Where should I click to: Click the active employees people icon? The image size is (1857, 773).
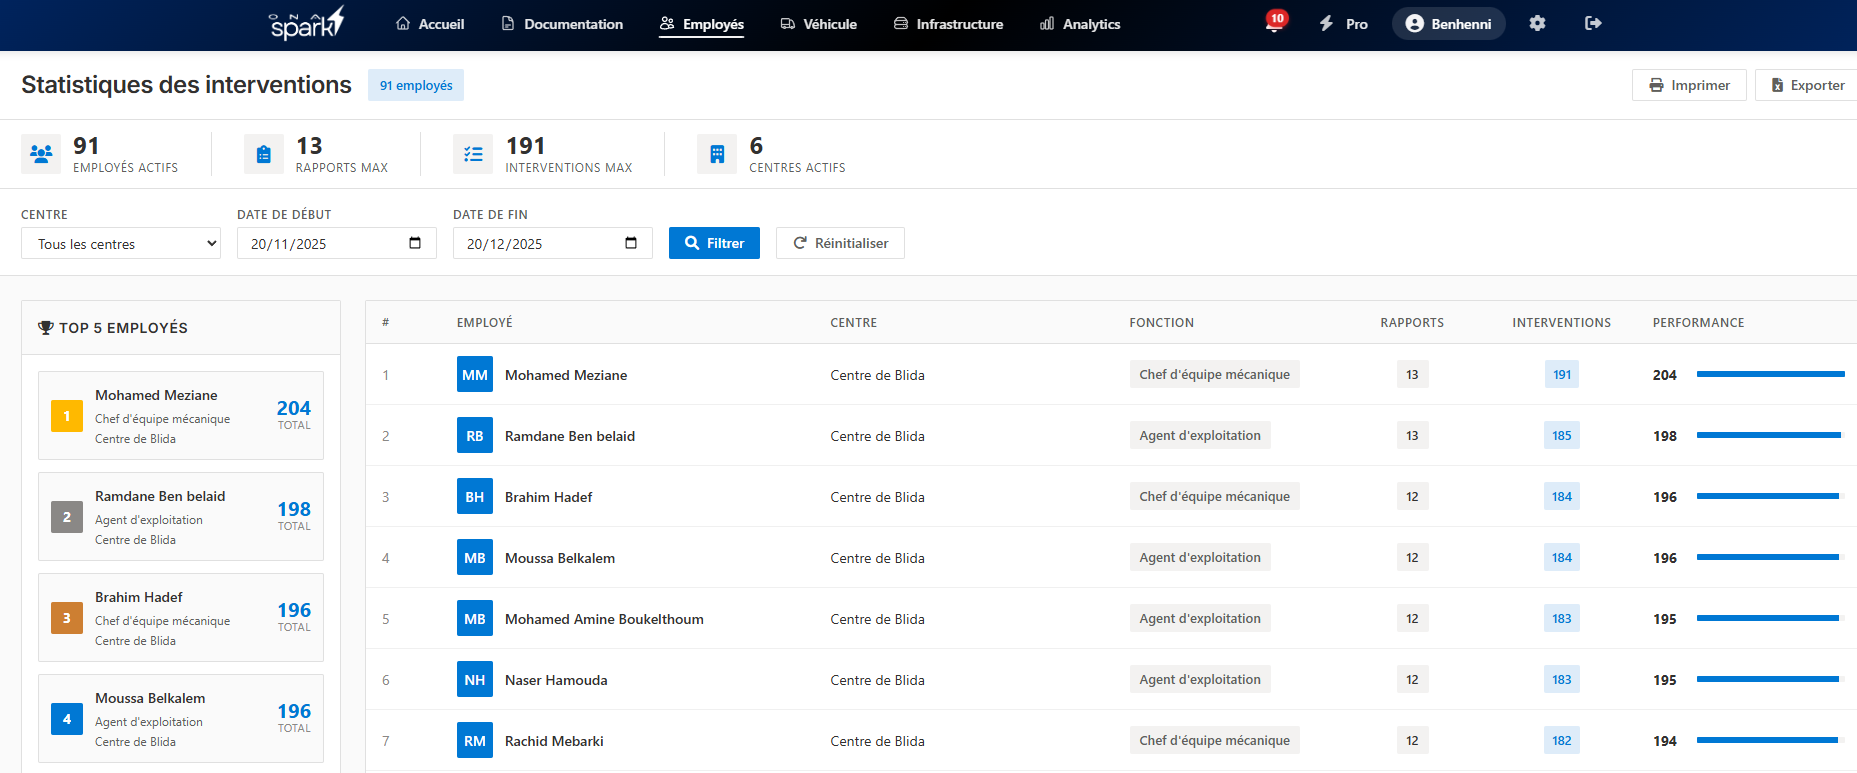point(41,154)
